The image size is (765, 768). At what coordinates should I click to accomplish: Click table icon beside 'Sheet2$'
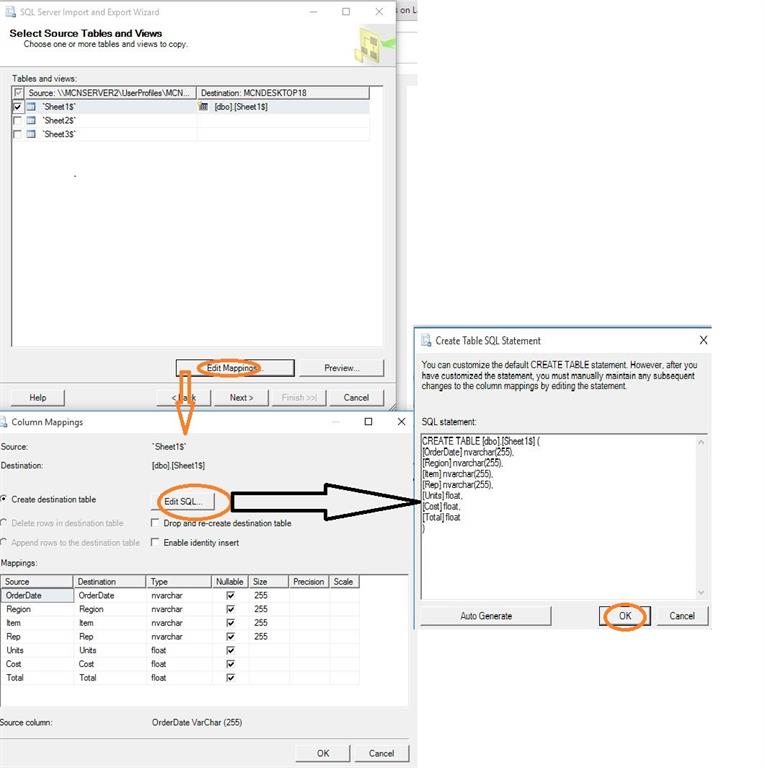pos(31,120)
